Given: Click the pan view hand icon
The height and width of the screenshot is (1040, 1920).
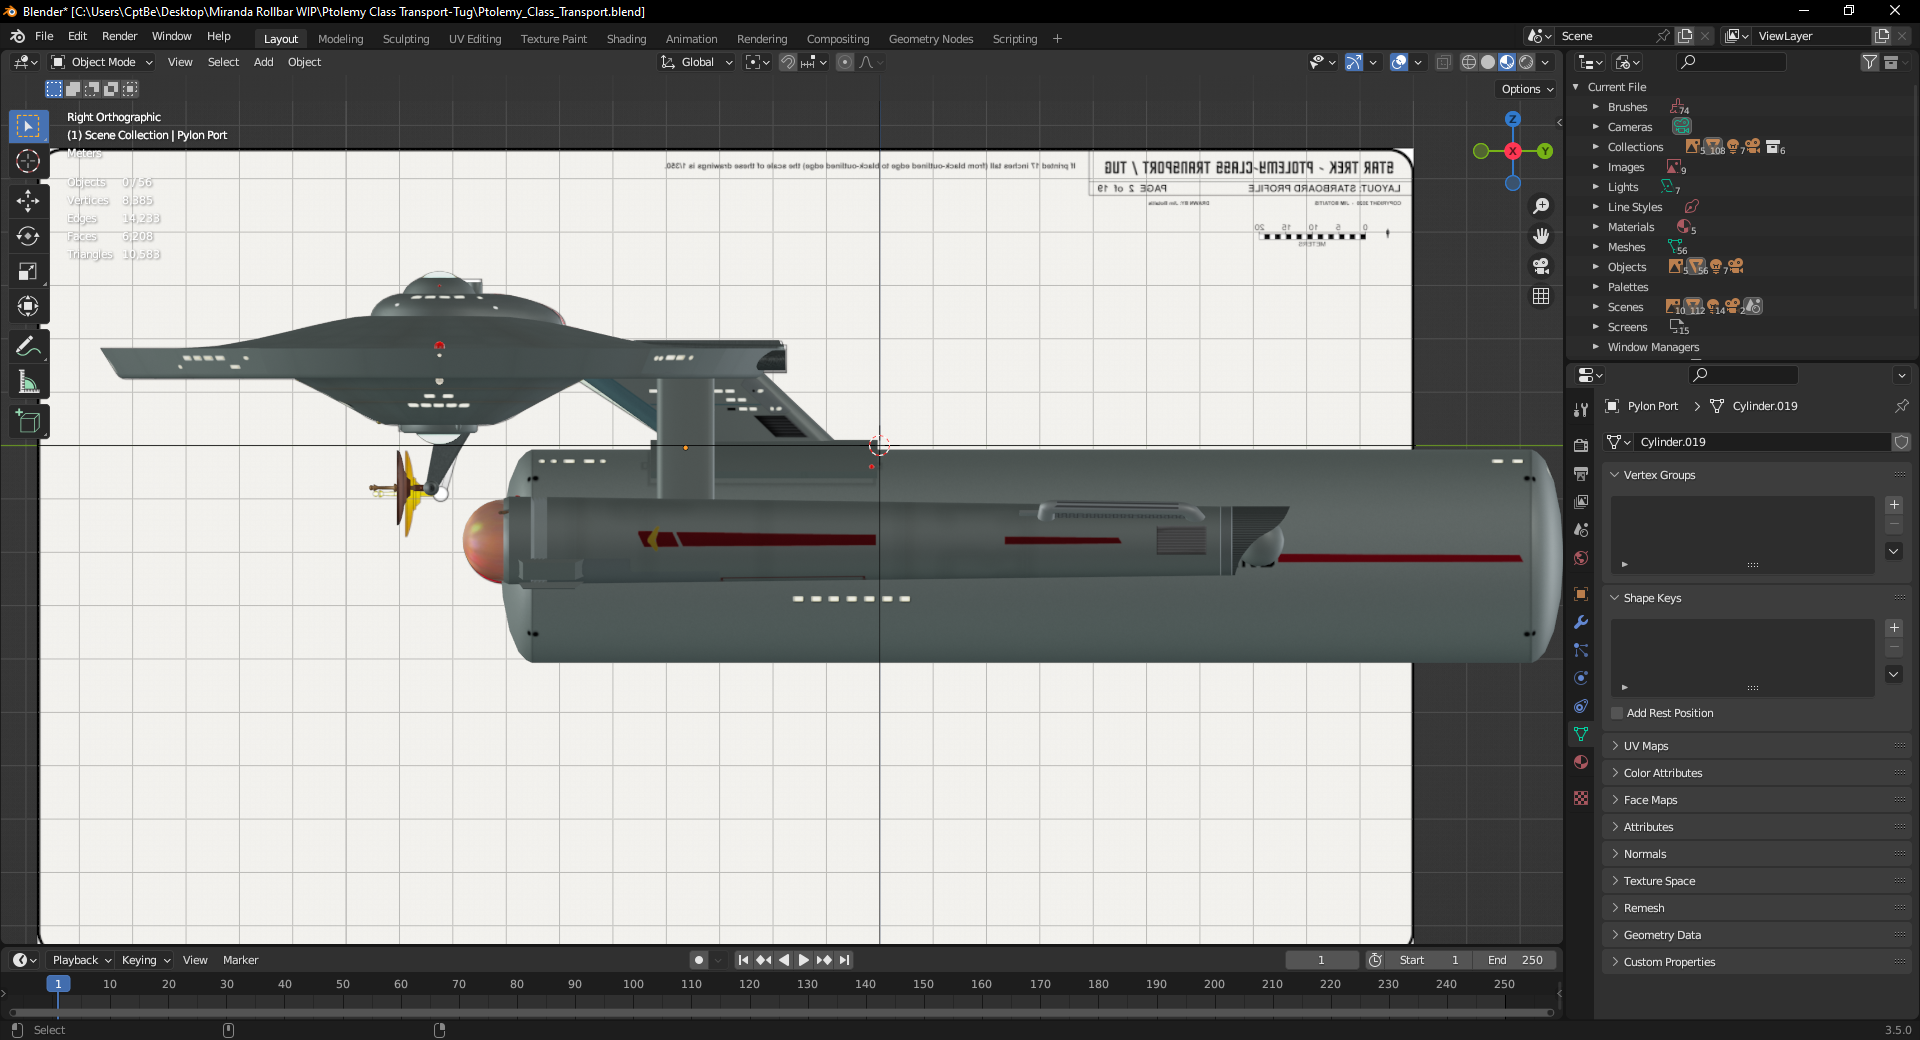Looking at the screenshot, I should 1541,236.
